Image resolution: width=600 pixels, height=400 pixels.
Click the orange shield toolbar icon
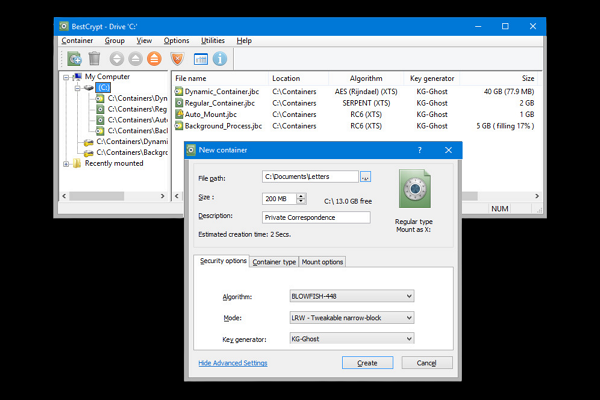(177, 59)
